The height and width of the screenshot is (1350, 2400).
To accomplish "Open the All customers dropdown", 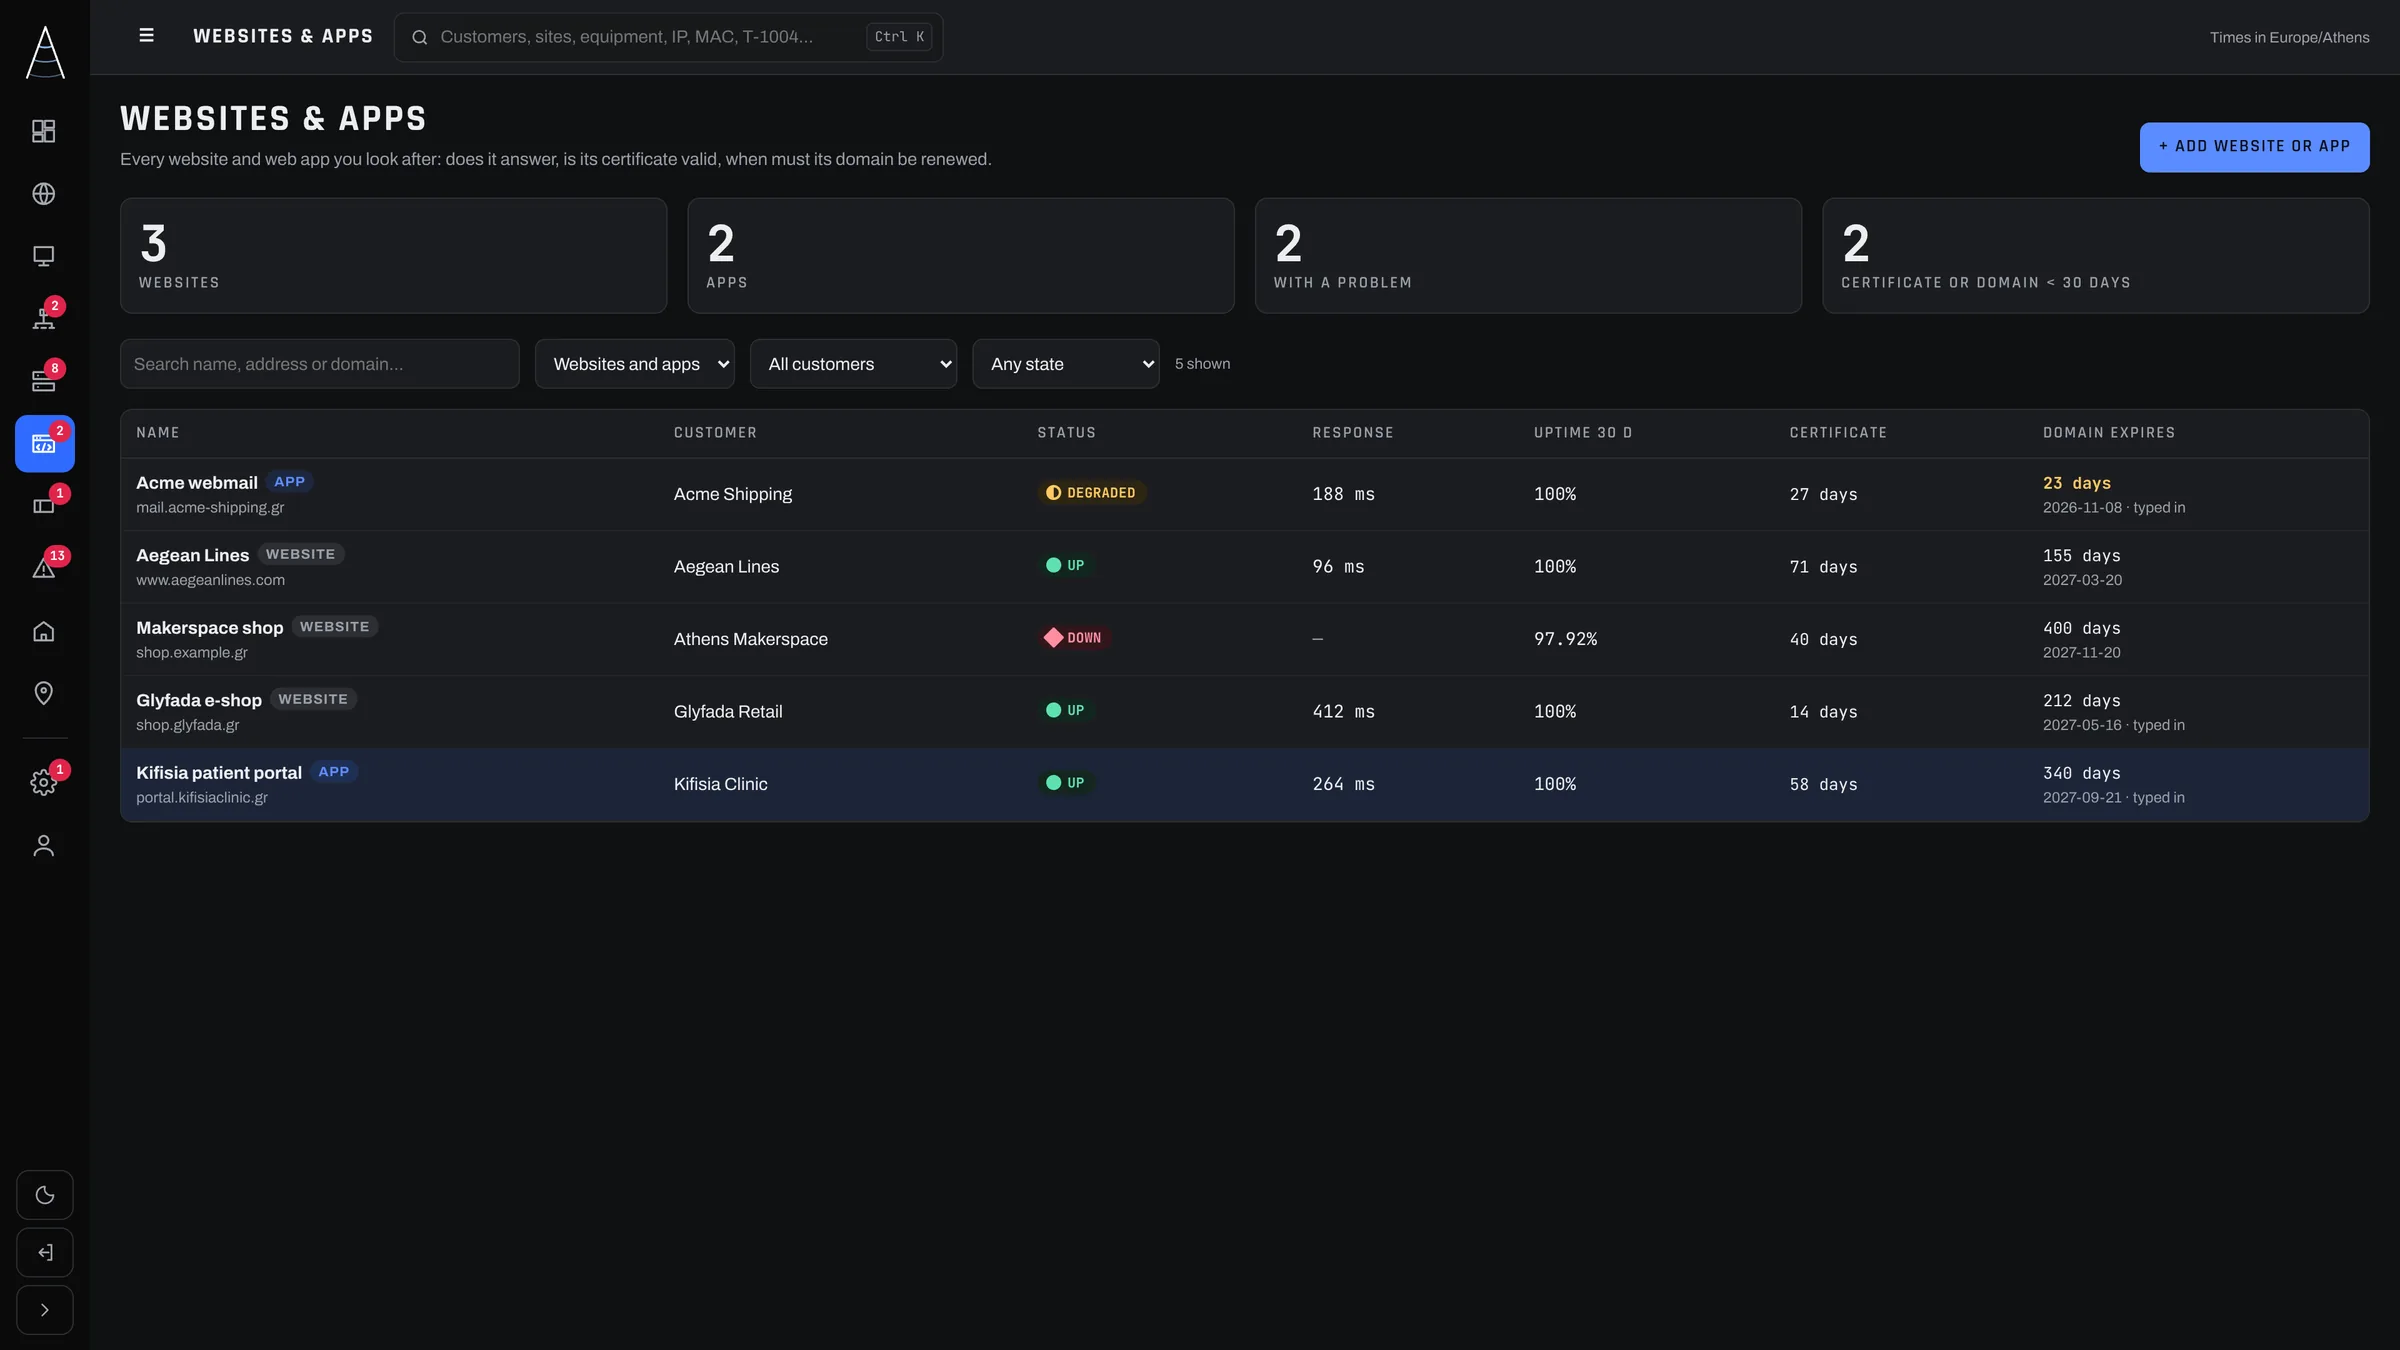I will click(x=853, y=364).
